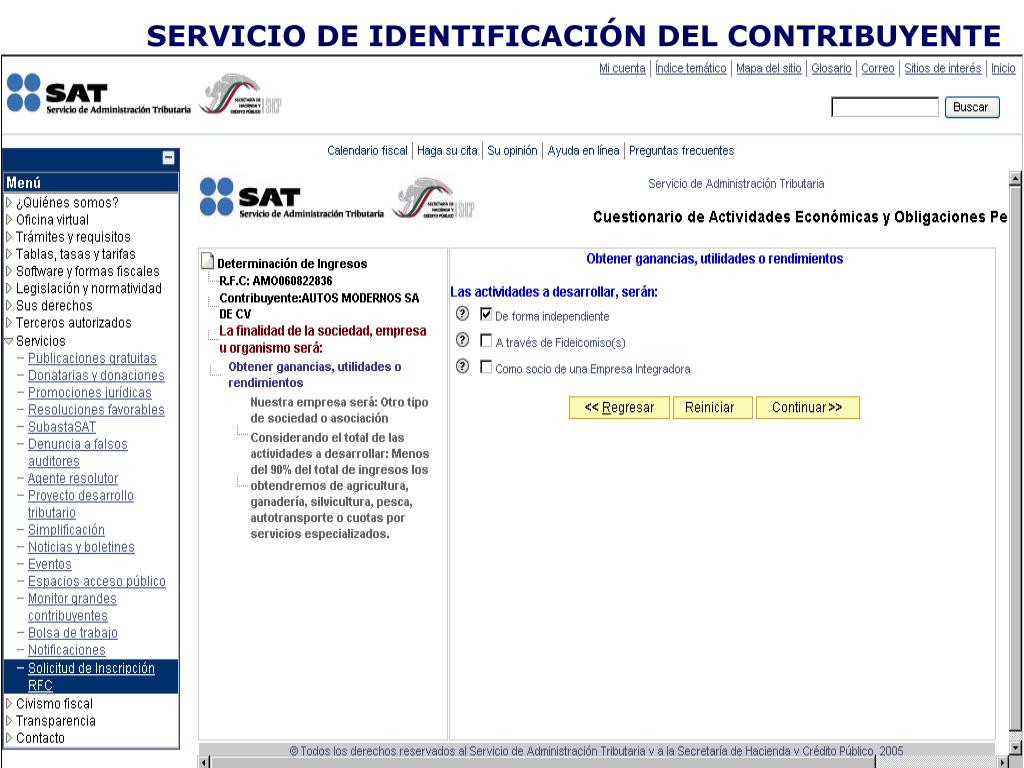Click horizontal scrollbar left arrow
The height and width of the screenshot is (768, 1024).
click(x=204, y=762)
